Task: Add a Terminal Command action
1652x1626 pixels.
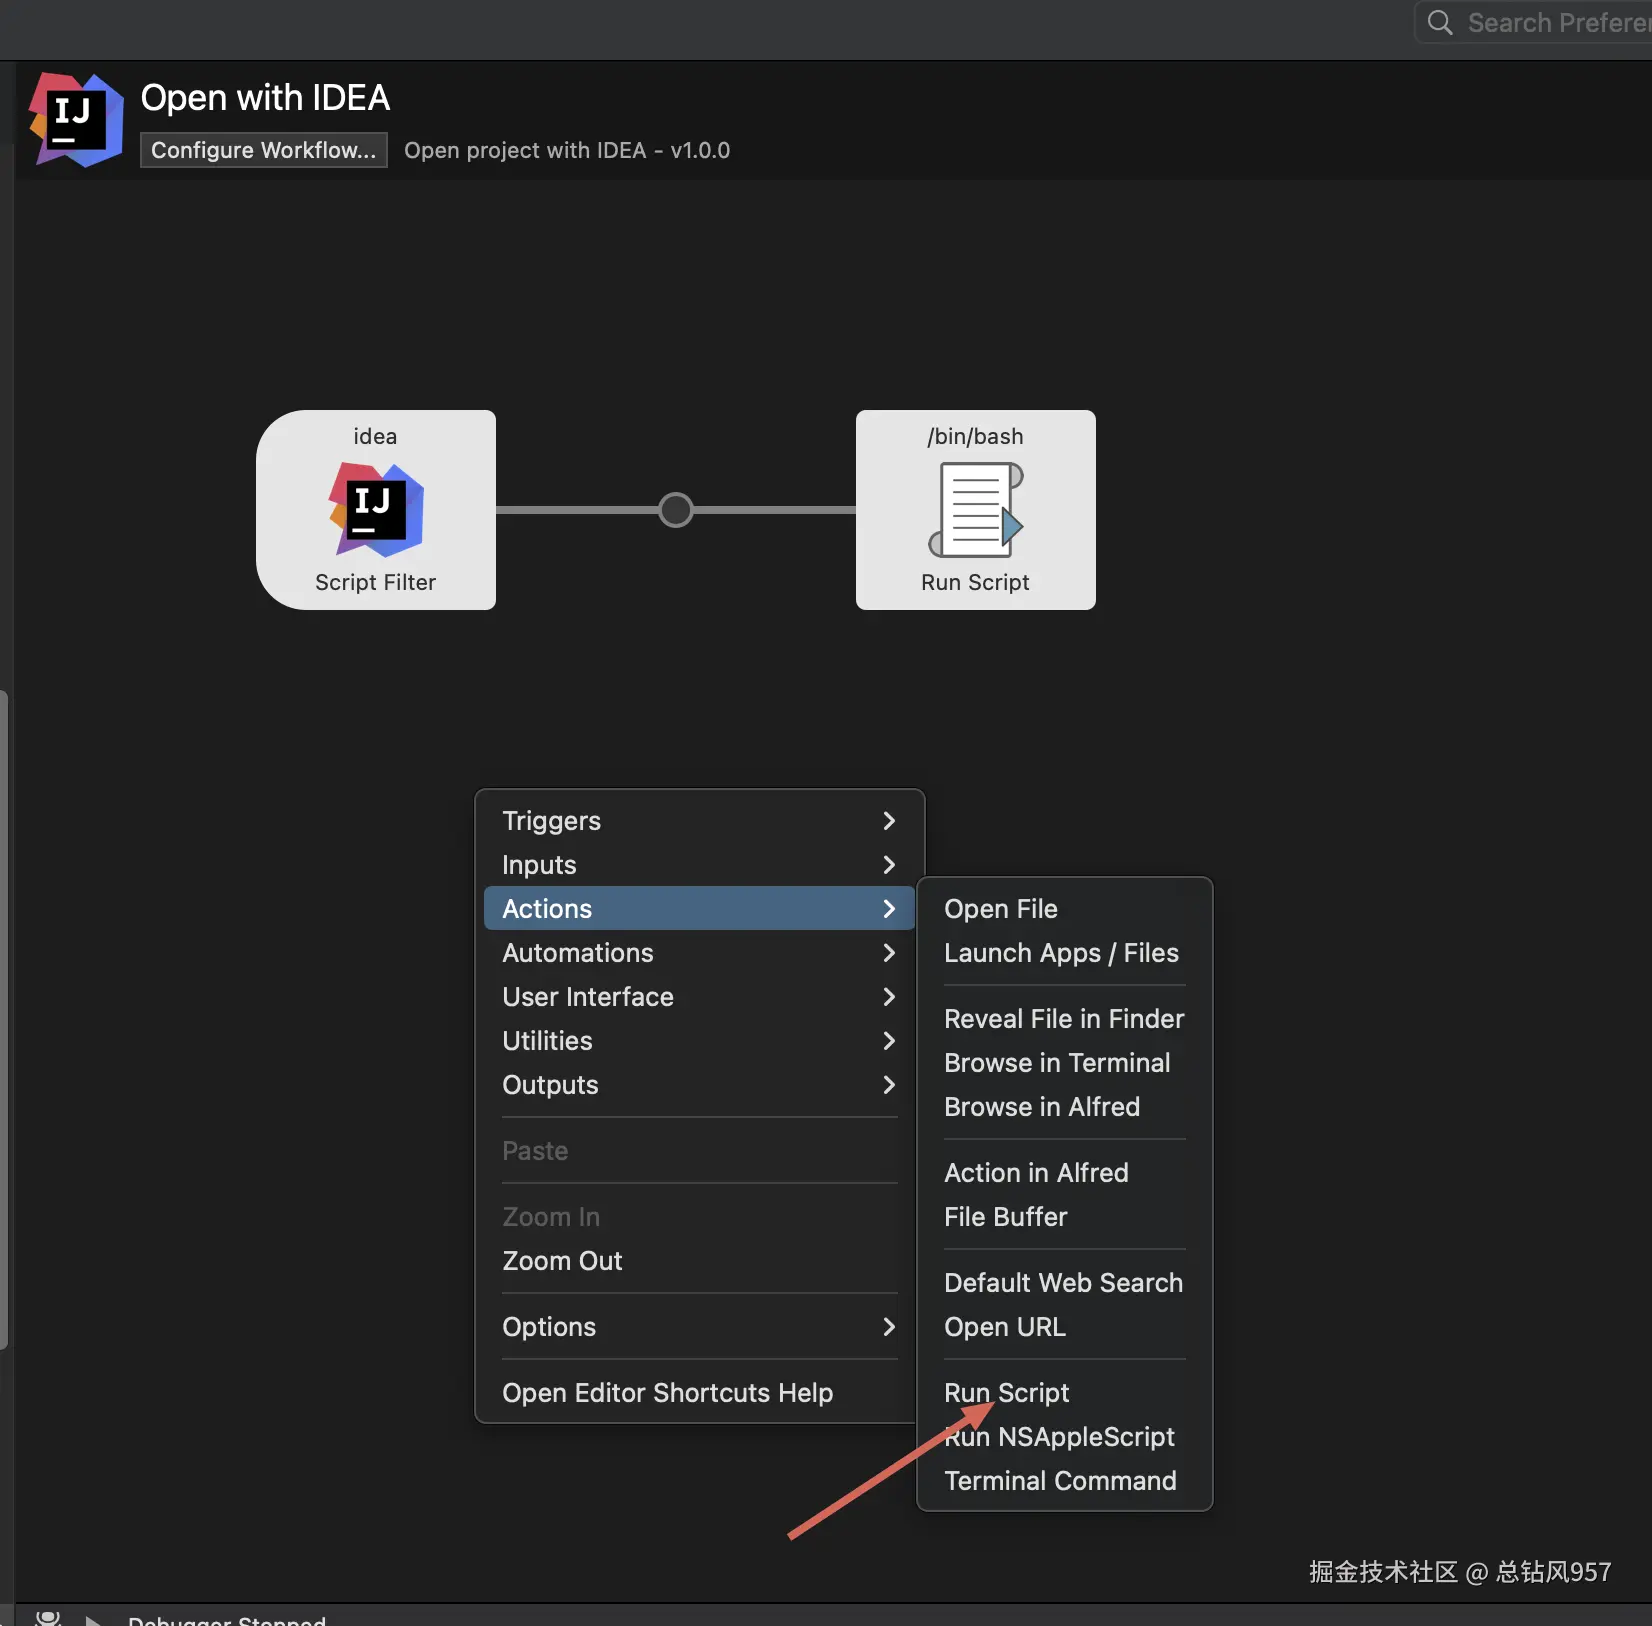Action: click(1064, 1481)
